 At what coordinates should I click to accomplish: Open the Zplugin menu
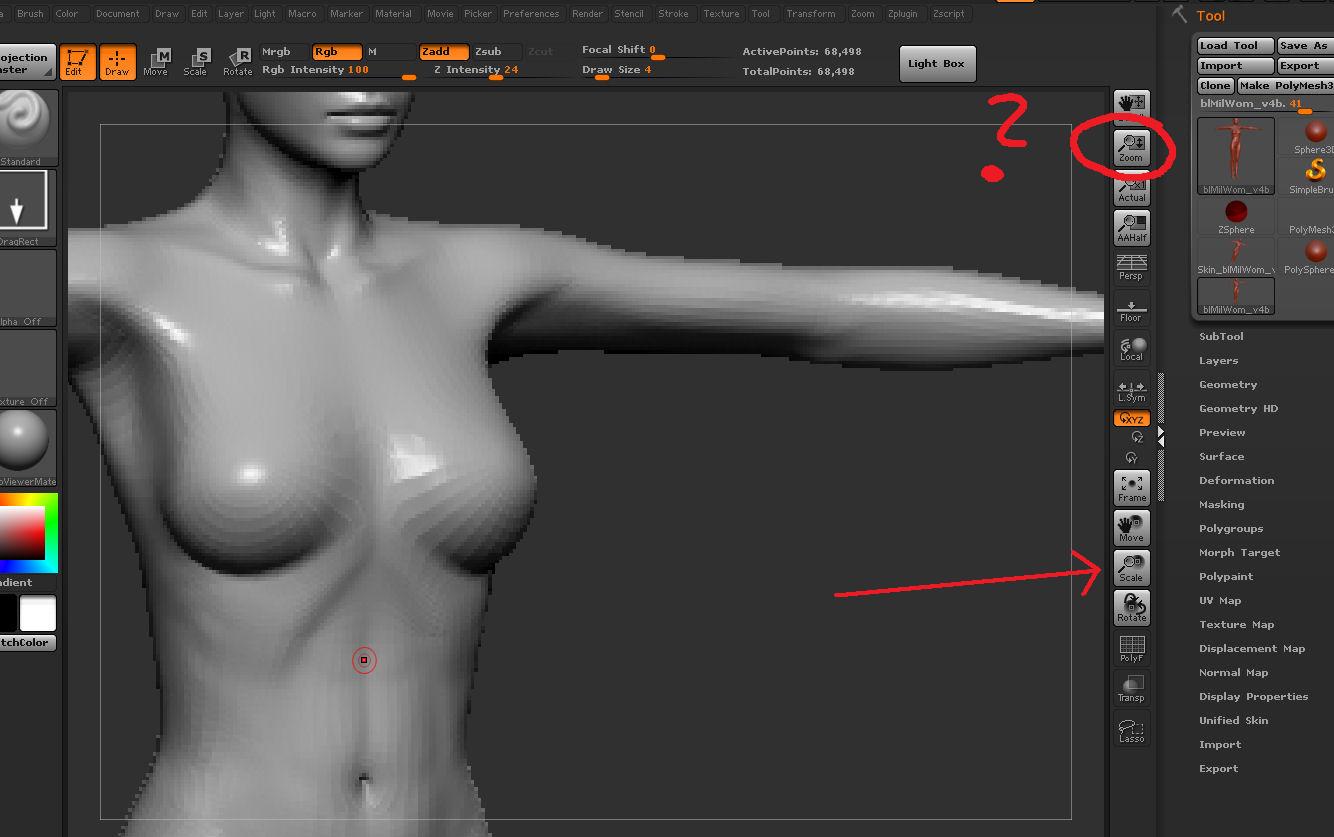coord(901,14)
